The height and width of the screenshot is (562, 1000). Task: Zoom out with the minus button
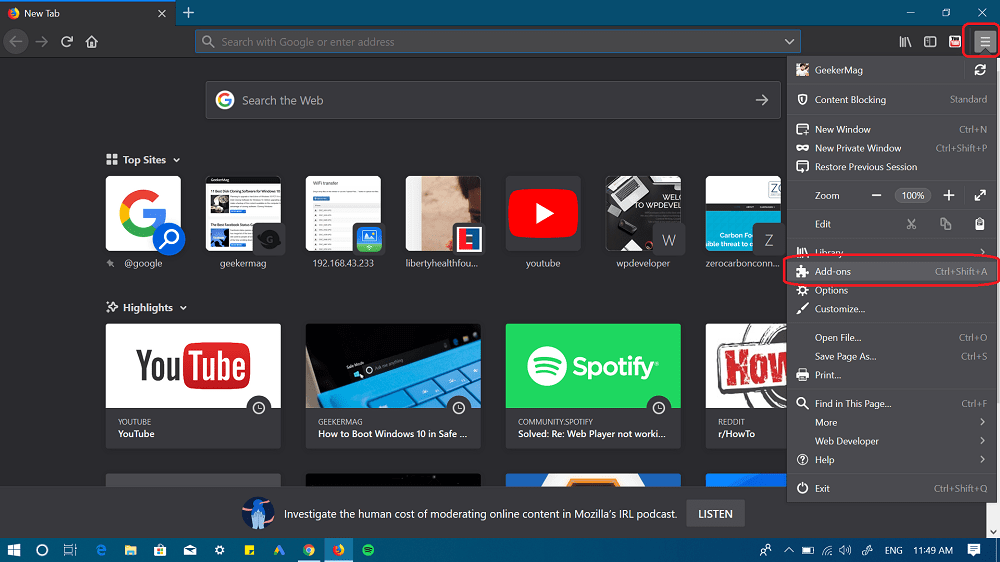[x=876, y=196]
